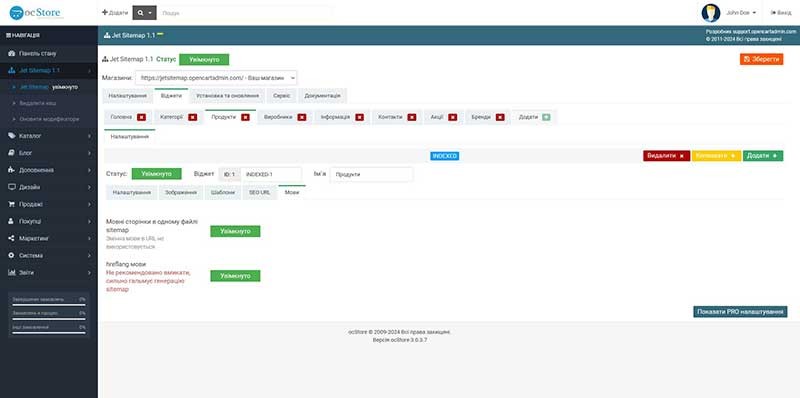
Task: Click John Doe avatar picture
Action: click(711, 13)
